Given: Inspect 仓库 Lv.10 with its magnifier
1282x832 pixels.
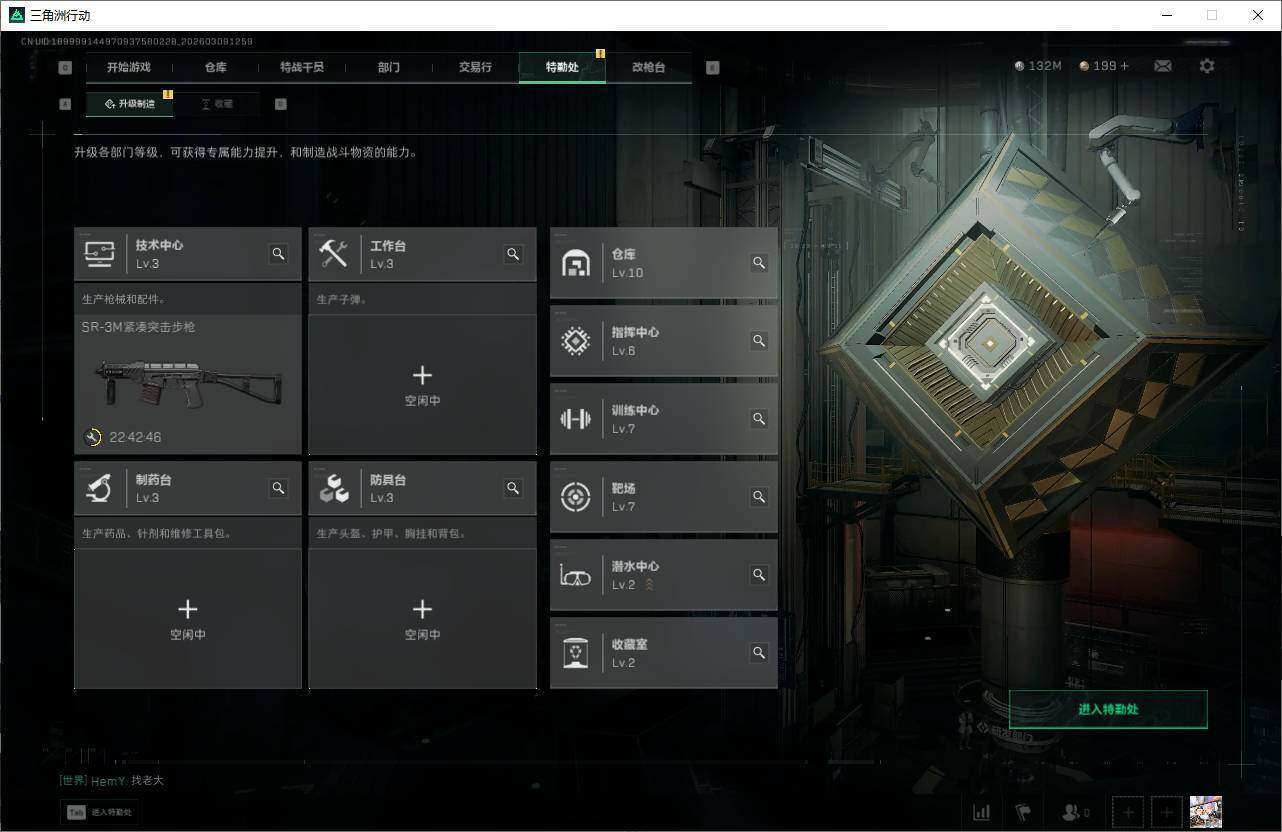Looking at the screenshot, I should 759,263.
